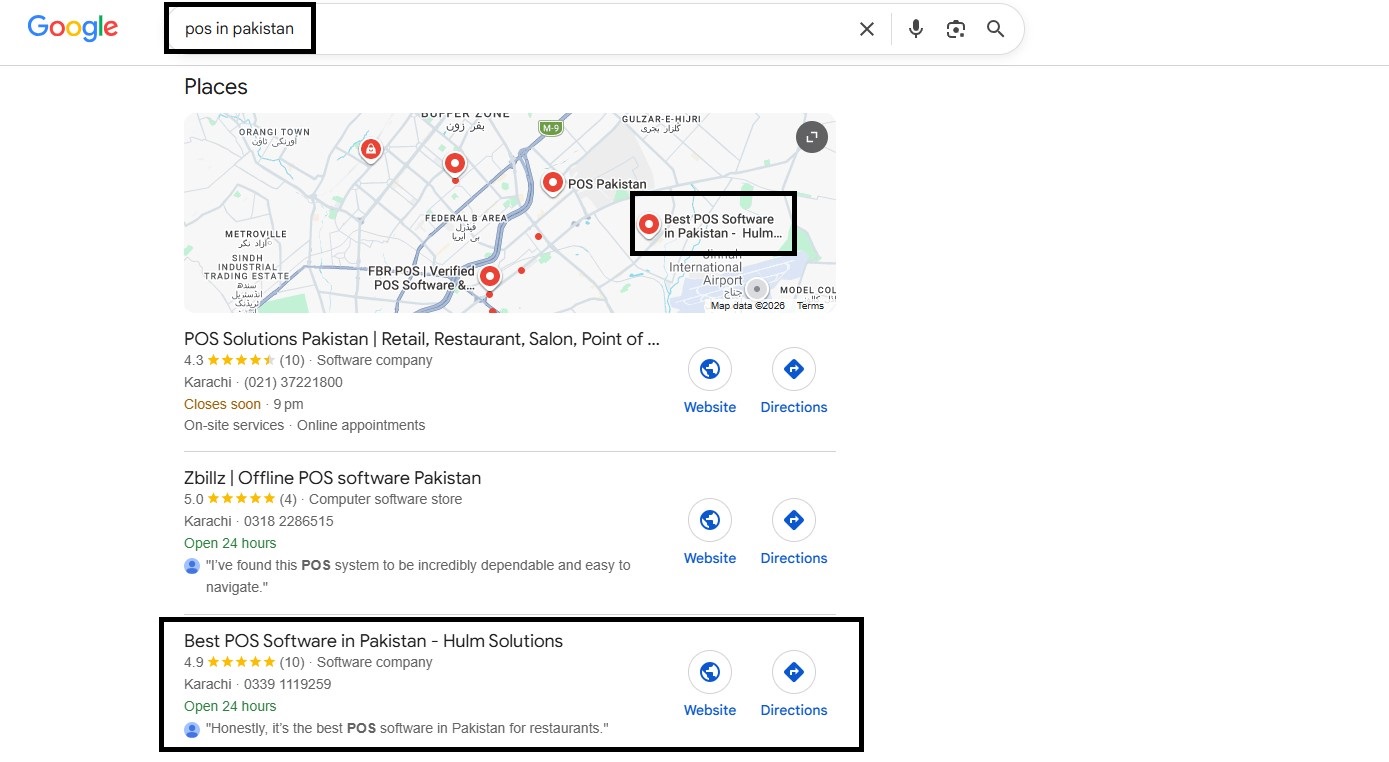
Task: Open Best POS Software Hulm Solutions listing
Action: [x=374, y=641]
